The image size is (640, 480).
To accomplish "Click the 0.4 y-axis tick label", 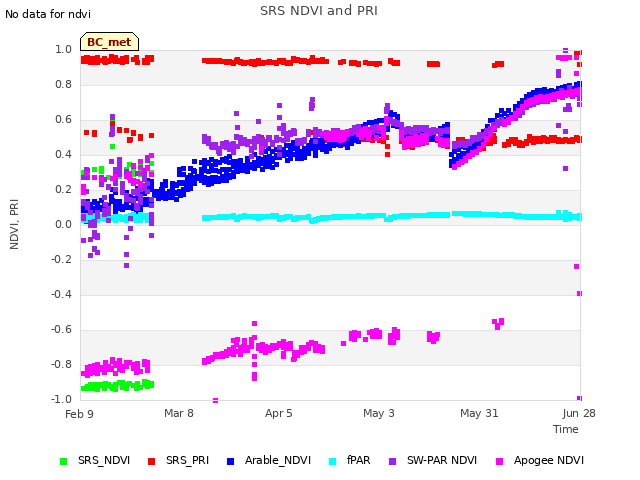I will (x=63, y=155).
